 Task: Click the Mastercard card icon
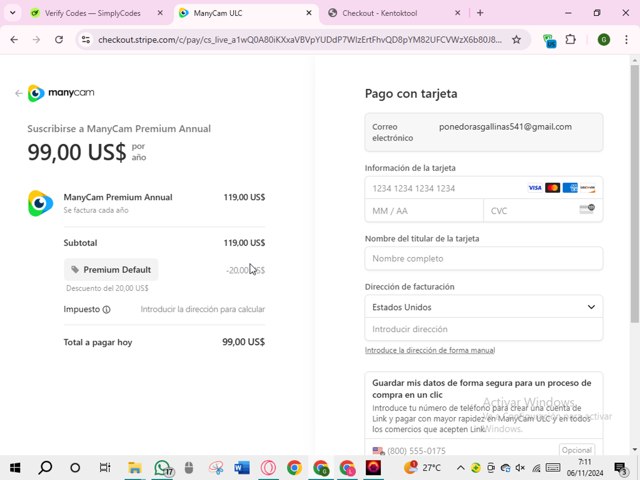[x=552, y=188]
